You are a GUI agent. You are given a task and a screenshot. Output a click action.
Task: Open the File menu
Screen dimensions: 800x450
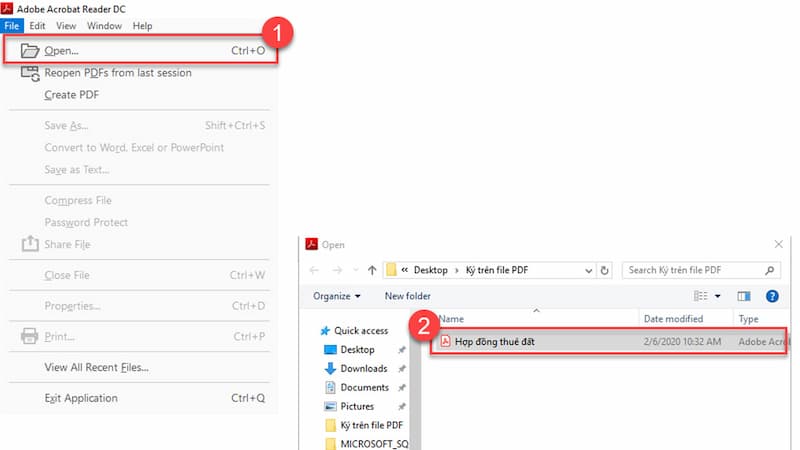(x=12, y=26)
